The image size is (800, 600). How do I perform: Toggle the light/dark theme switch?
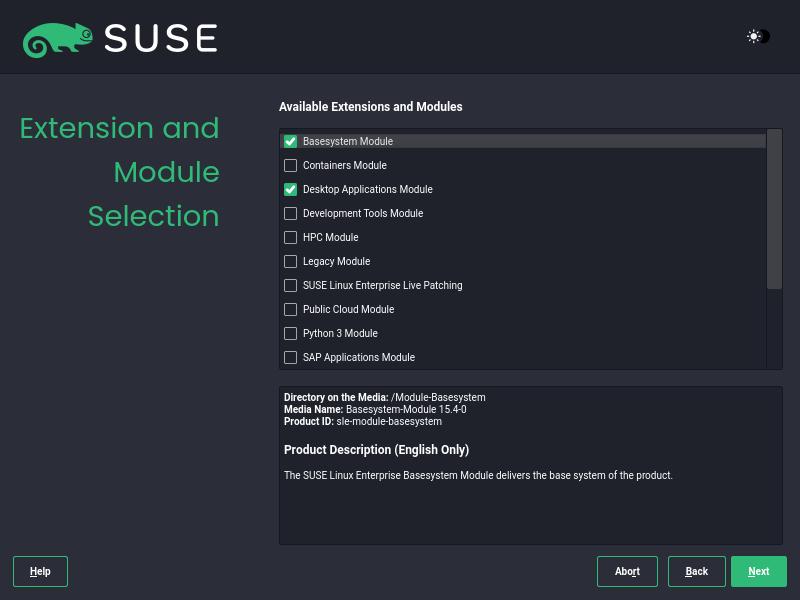click(758, 37)
